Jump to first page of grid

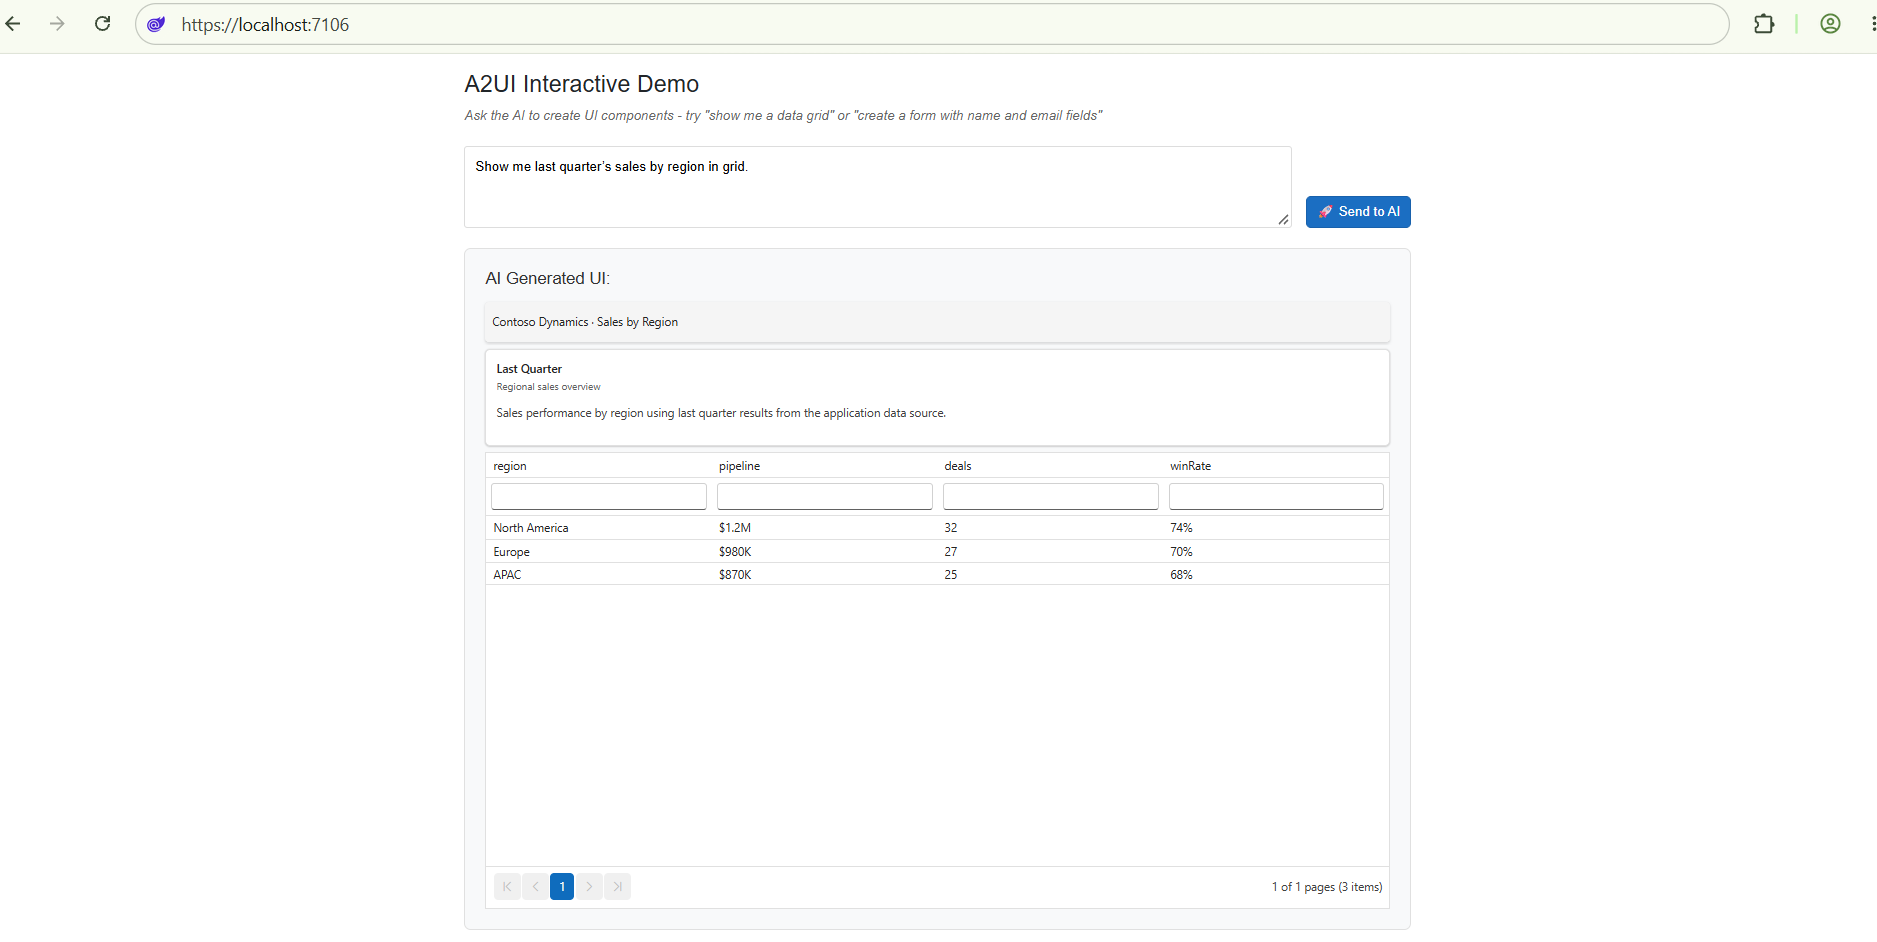(x=507, y=887)
